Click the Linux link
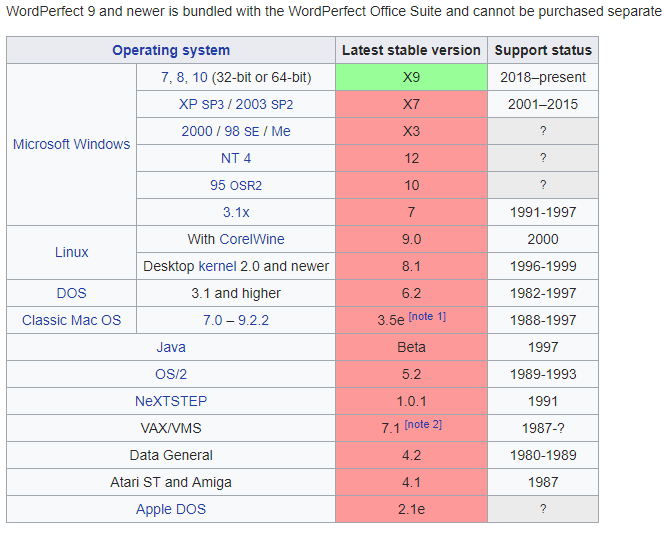662x536 pixels. coord(71,252)
